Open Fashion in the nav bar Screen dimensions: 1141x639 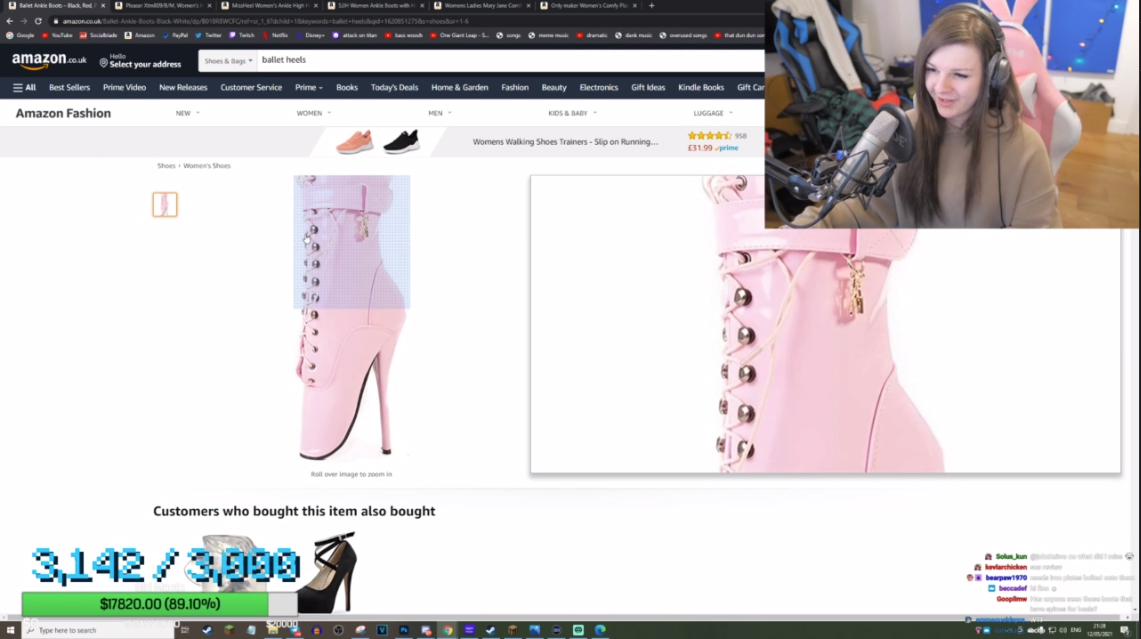tap(514, 87)
